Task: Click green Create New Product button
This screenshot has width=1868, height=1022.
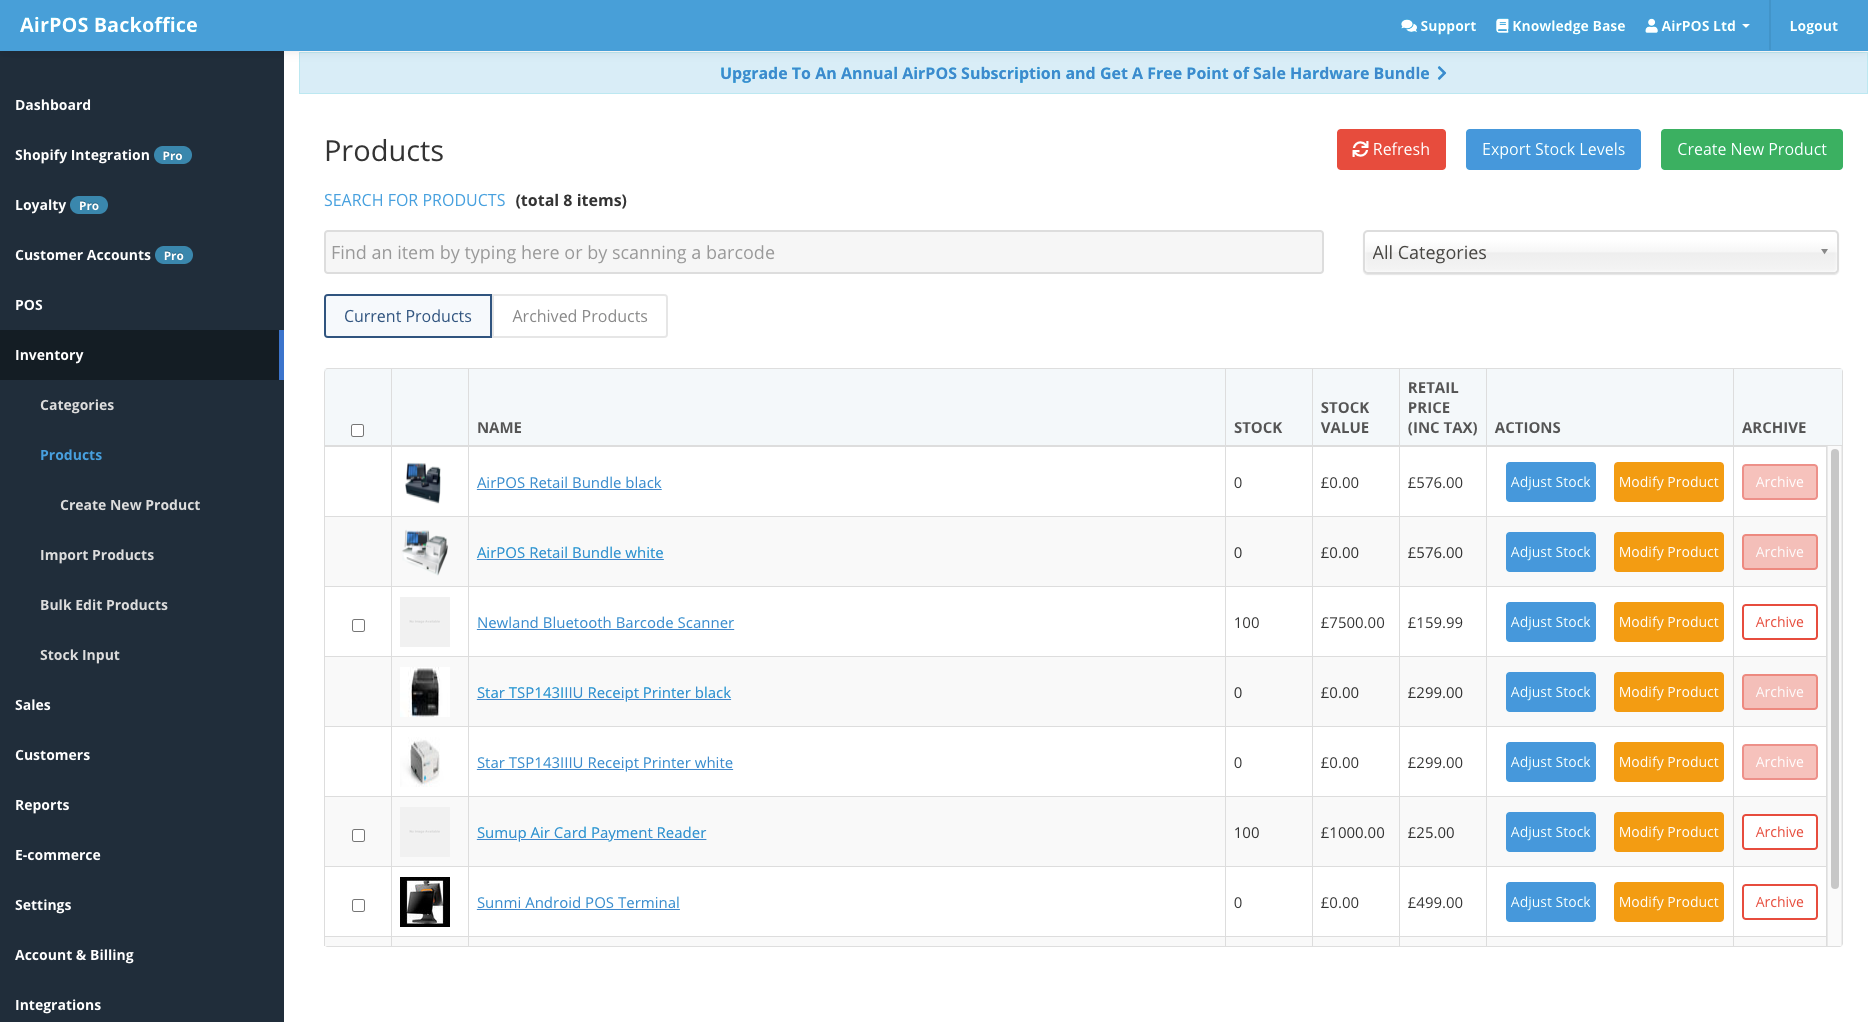Action: (1751, 149)
